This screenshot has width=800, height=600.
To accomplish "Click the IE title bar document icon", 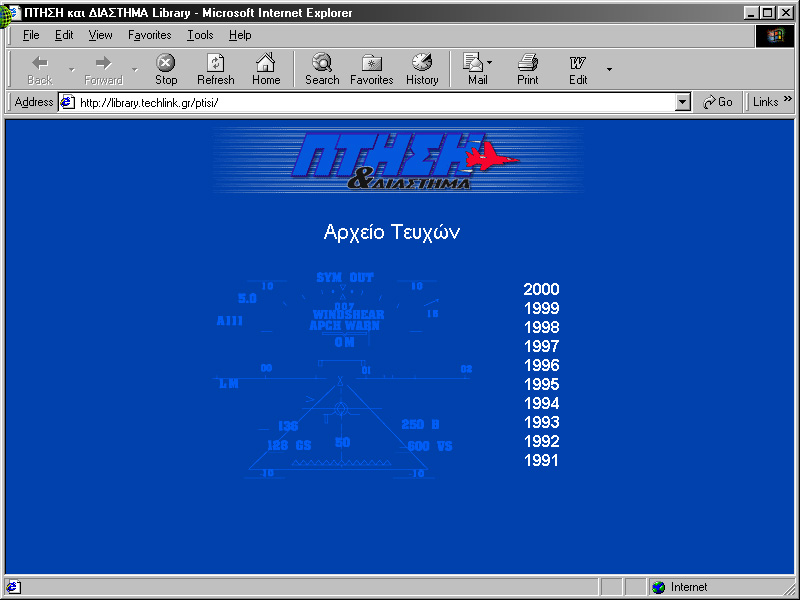I will (x=15, y=13).
